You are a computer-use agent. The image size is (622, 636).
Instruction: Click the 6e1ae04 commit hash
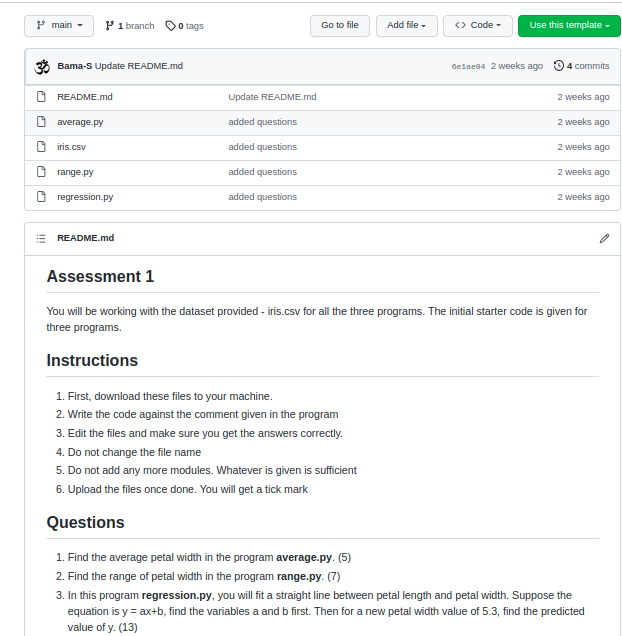click(x=468, y=67)
